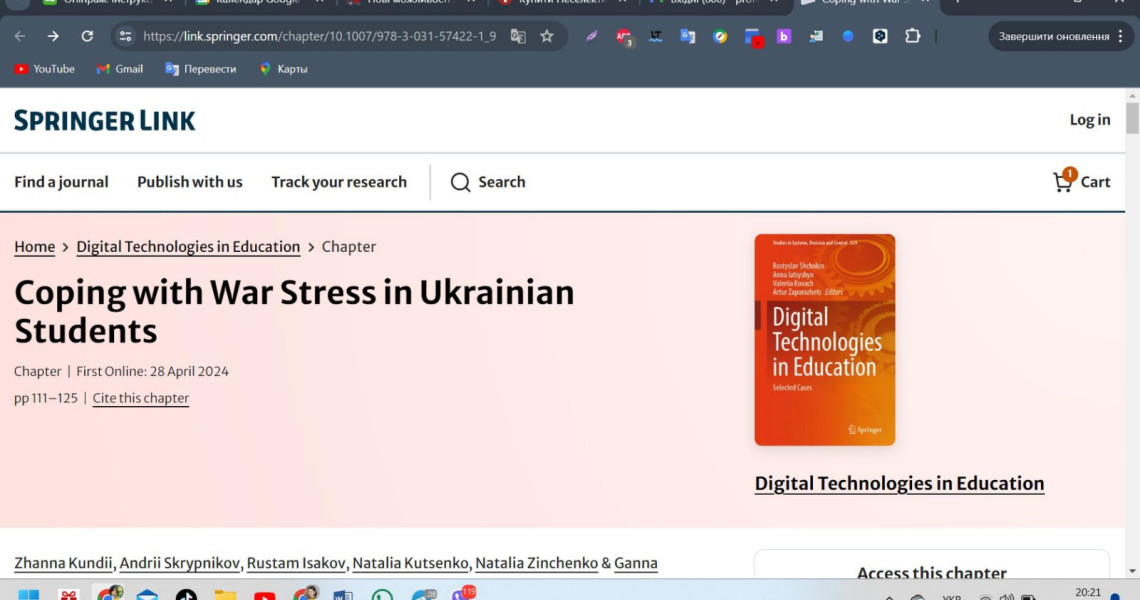Bookmark this page with the star icon
1140x600 pixels.
[x=547, y=36]
